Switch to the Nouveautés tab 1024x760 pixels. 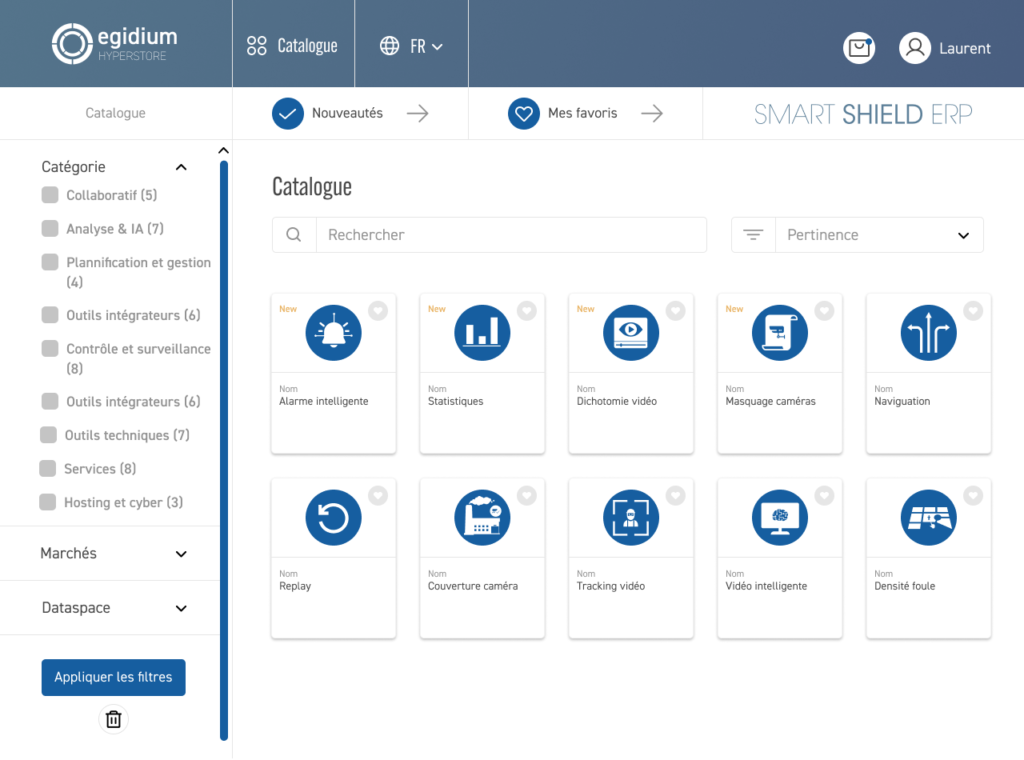[346, 113]
